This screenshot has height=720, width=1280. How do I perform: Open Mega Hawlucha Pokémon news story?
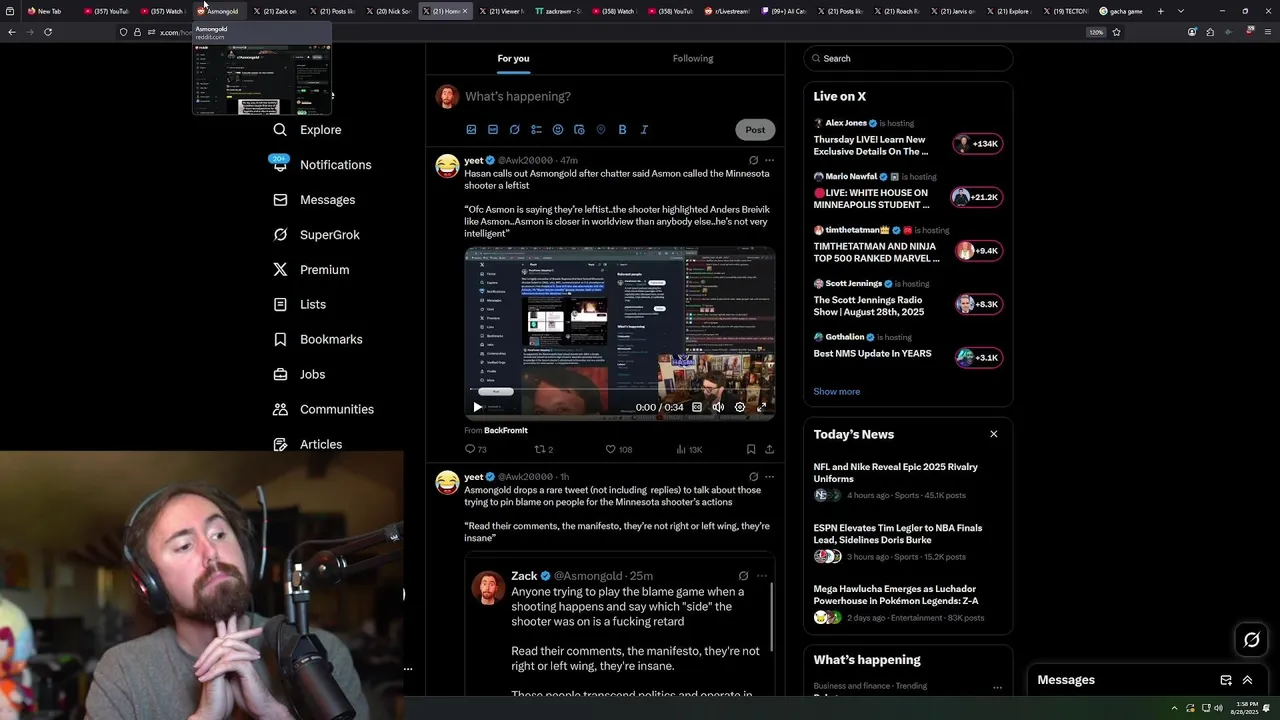coord(908,603)
